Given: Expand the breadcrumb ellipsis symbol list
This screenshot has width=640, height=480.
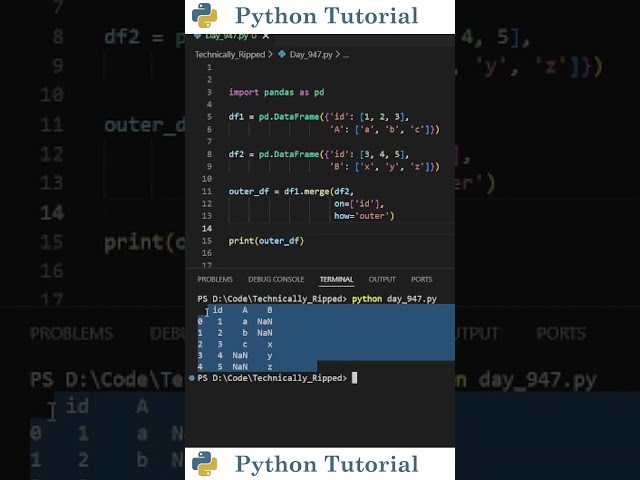Looking at the screenshot, I should [346, 54].
